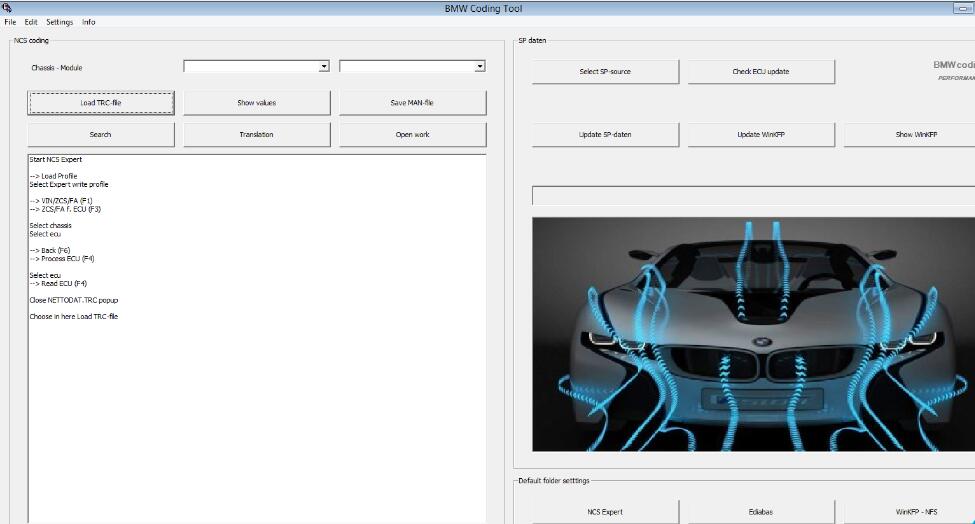This screenshot has width=975, height=524.
Task: Open the Settings menu
Action: [x=60, y=22]
